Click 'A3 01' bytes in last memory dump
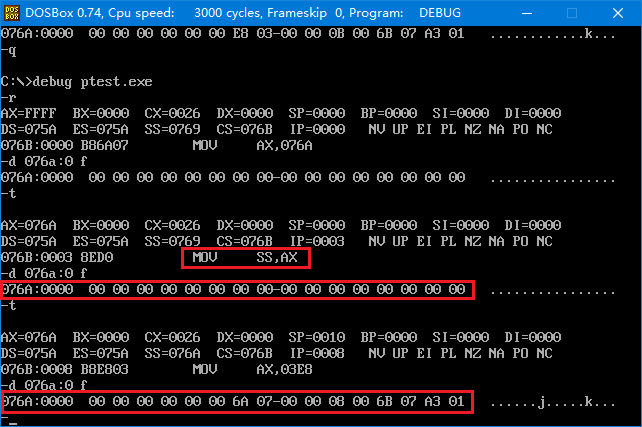This screenshot has width=642, height=427. coord(445,401)
